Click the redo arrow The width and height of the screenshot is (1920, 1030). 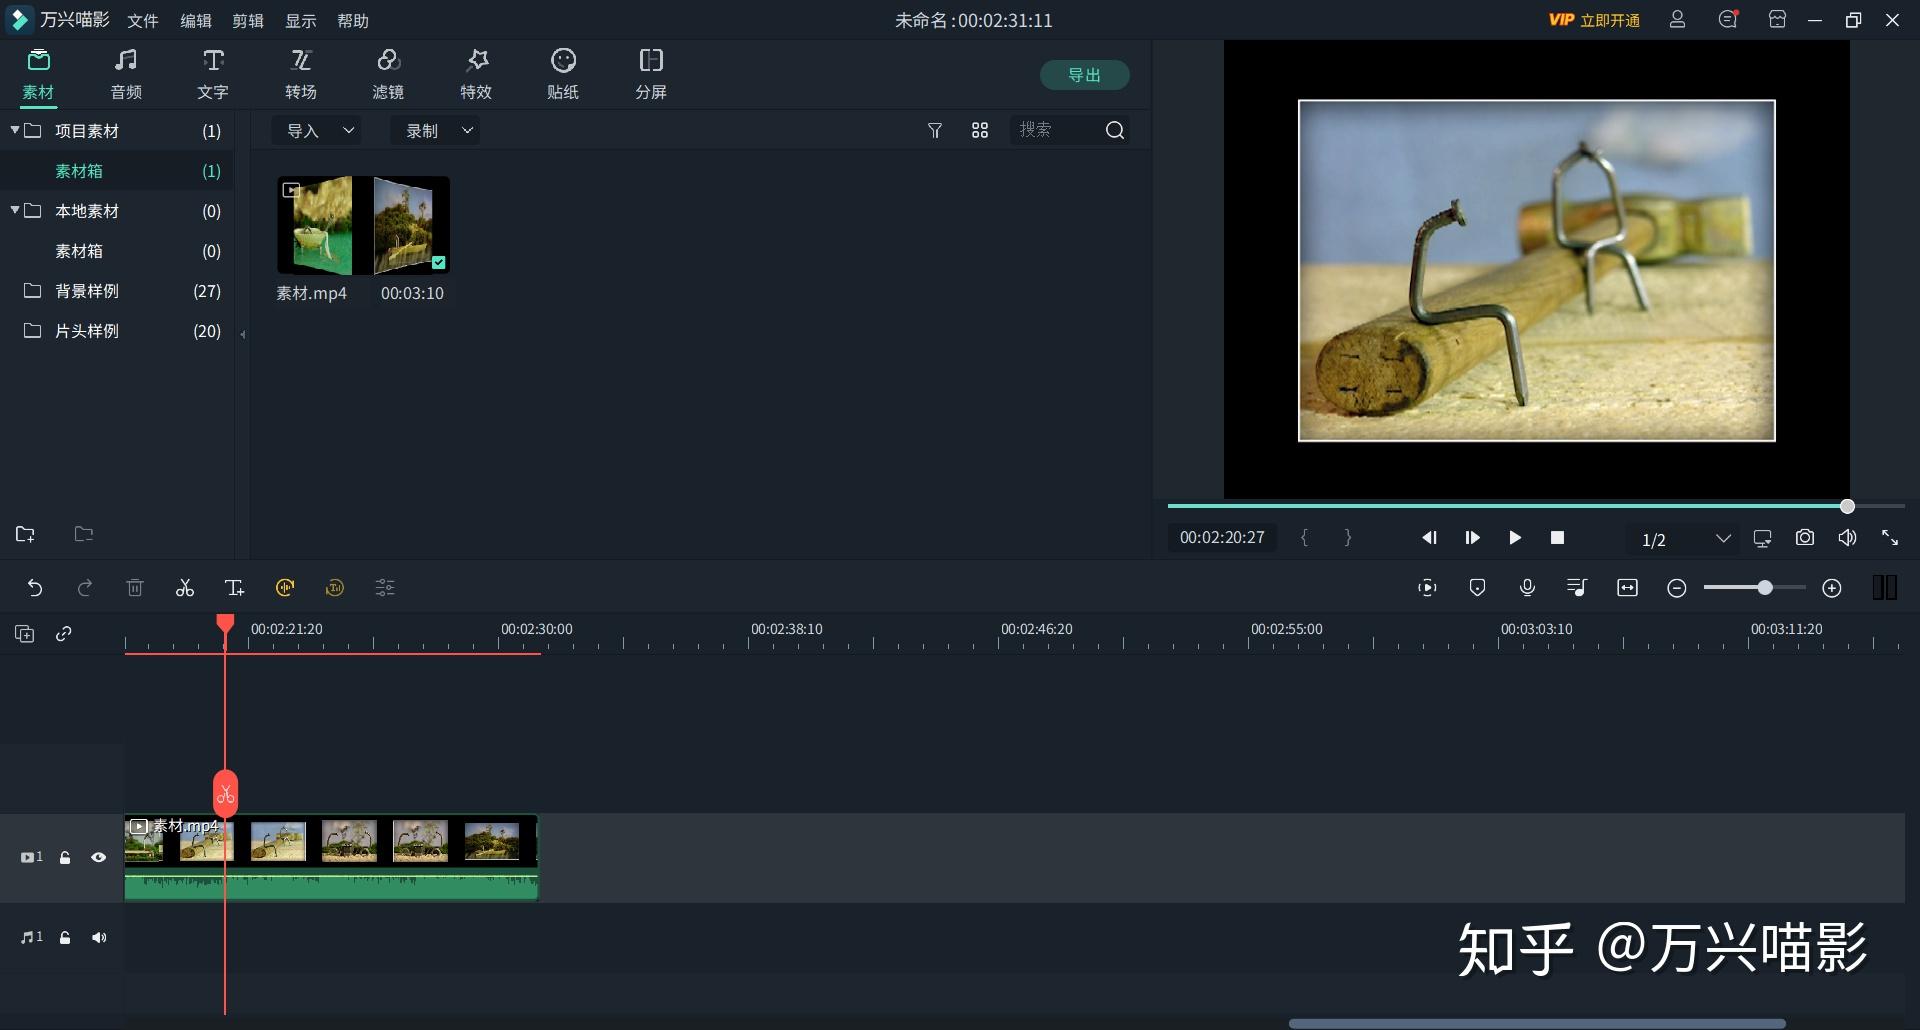click(85, 588)
